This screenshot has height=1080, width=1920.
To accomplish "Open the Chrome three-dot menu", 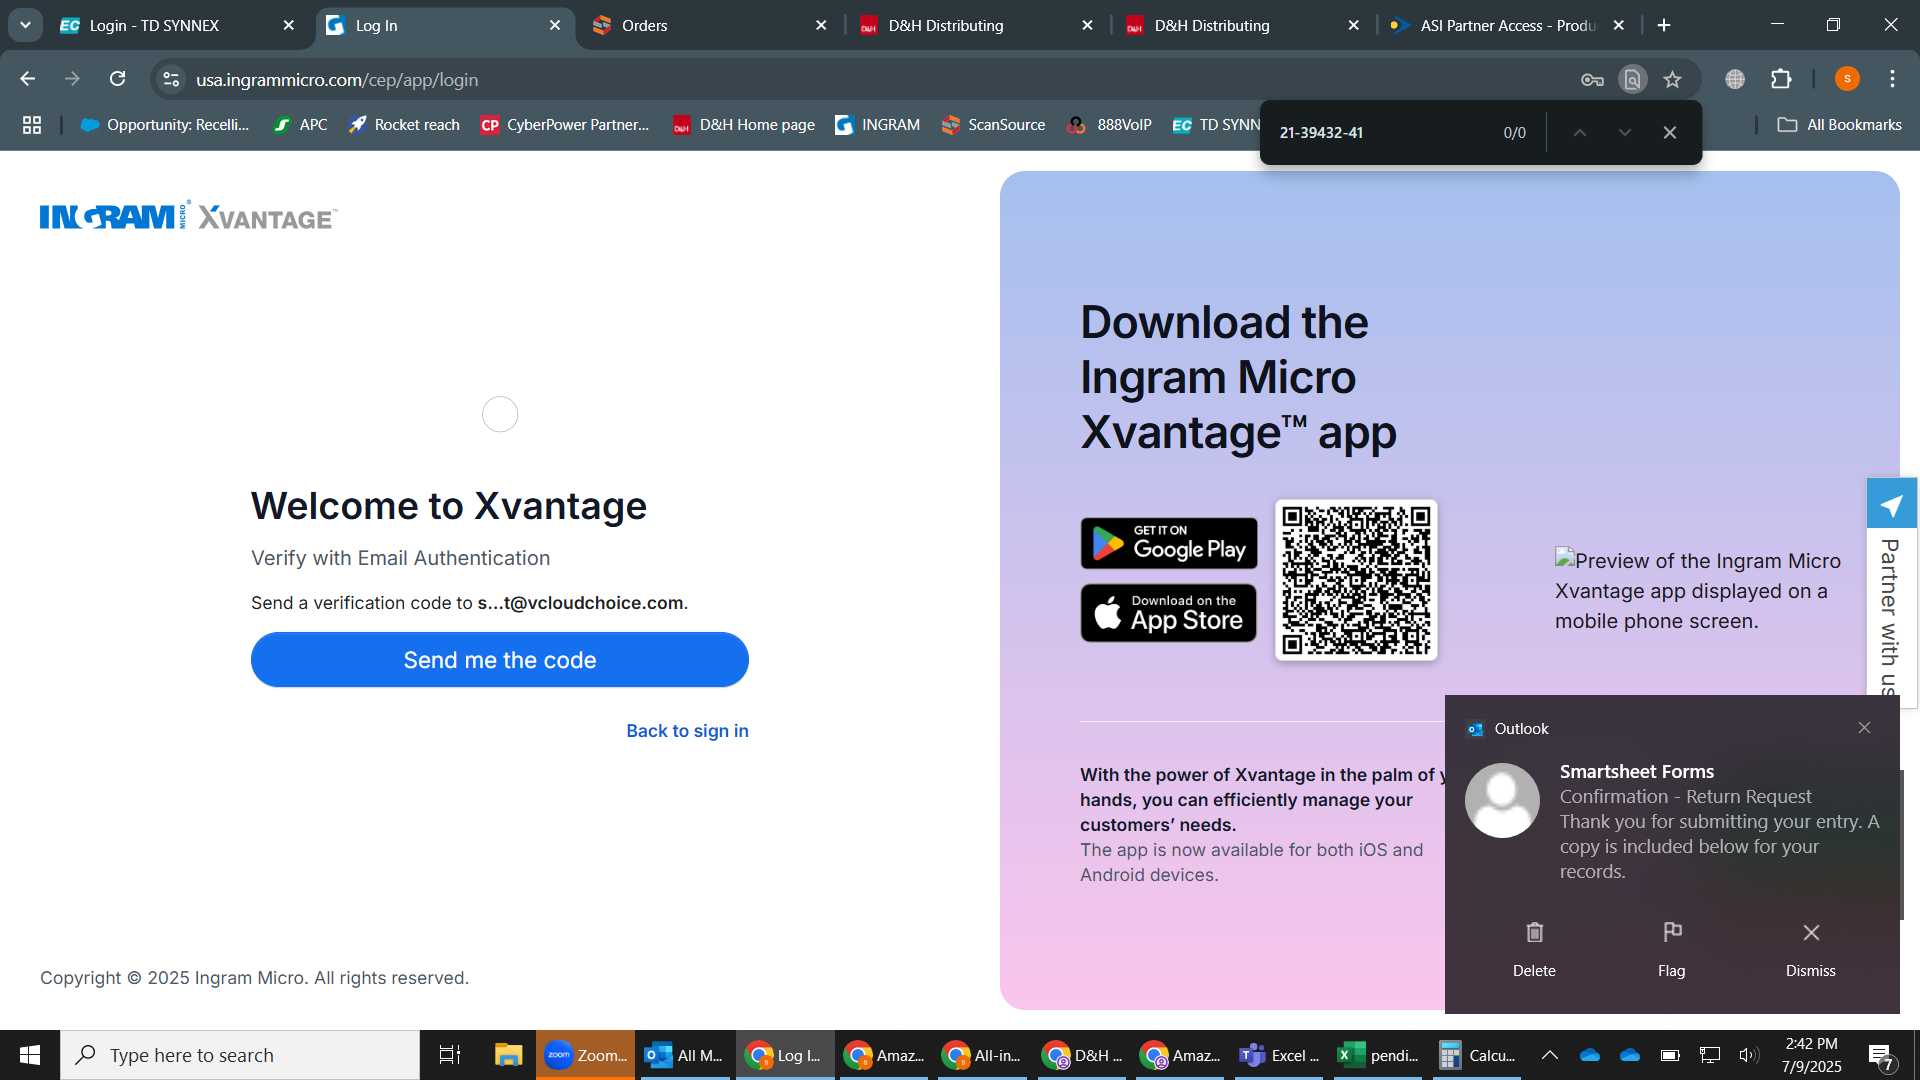I will coord(1892,79).
